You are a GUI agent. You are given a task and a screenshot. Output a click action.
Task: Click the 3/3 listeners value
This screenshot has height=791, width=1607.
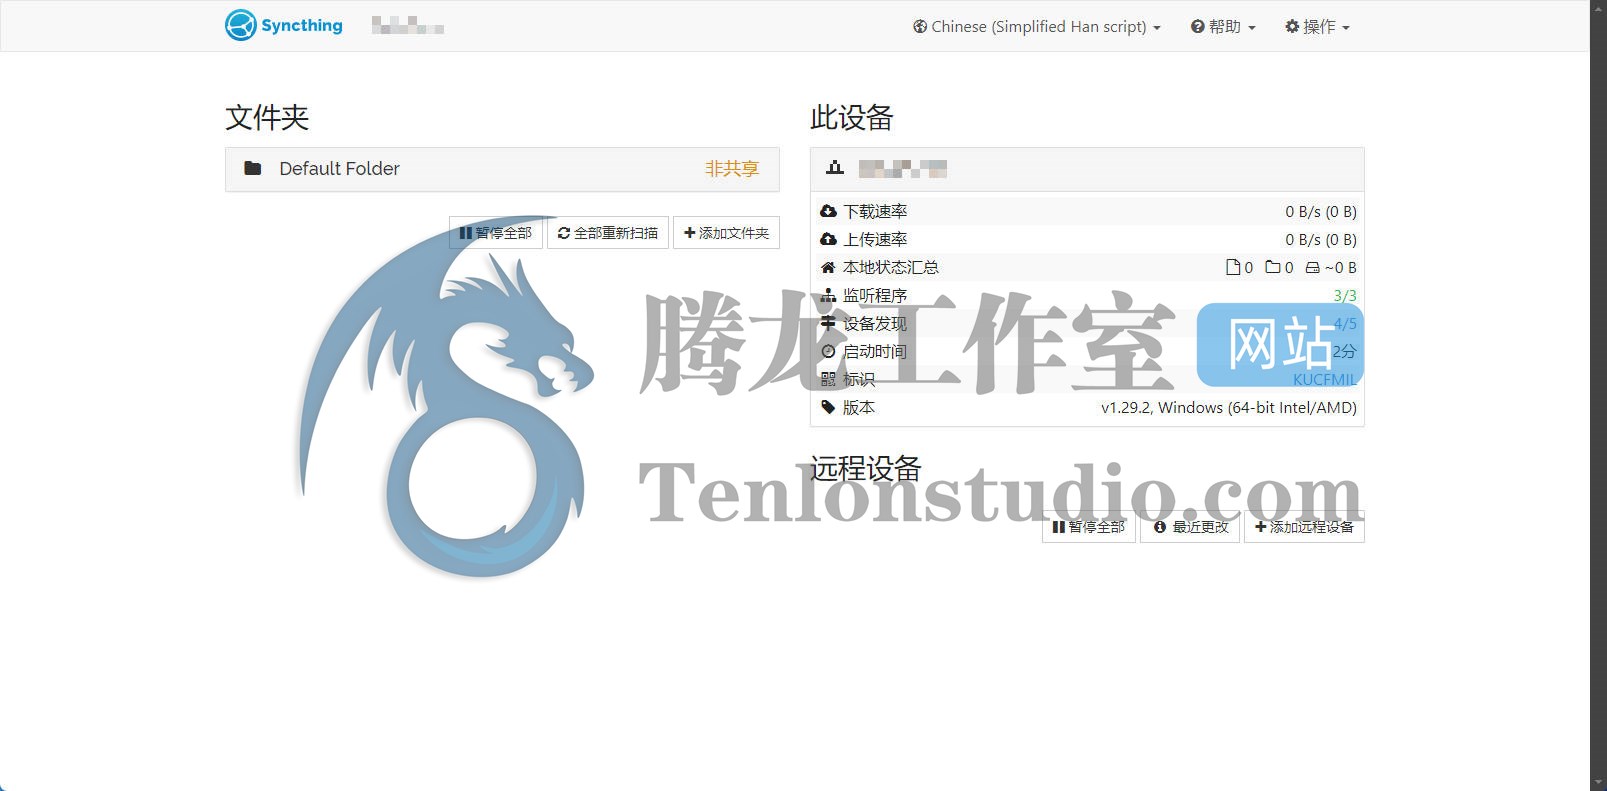tap(1345, 296)
